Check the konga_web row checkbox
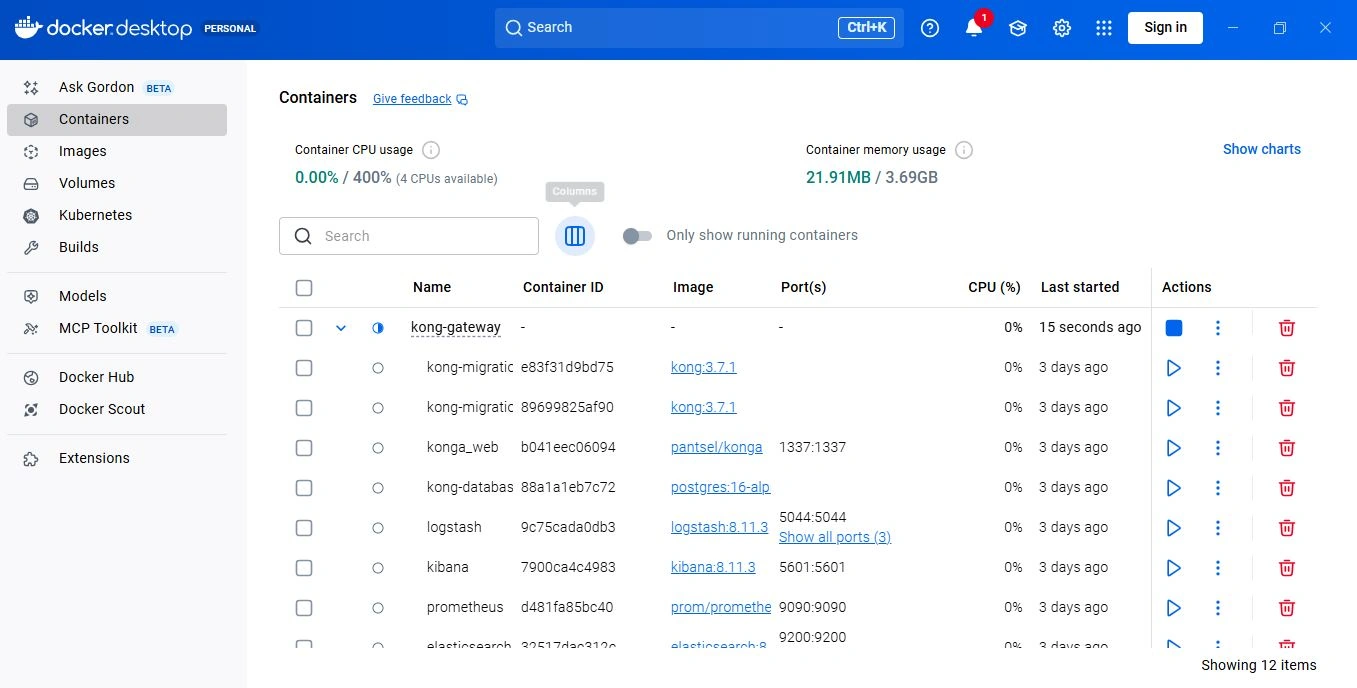Screen dimensions: 1357x688 [304, 448]
